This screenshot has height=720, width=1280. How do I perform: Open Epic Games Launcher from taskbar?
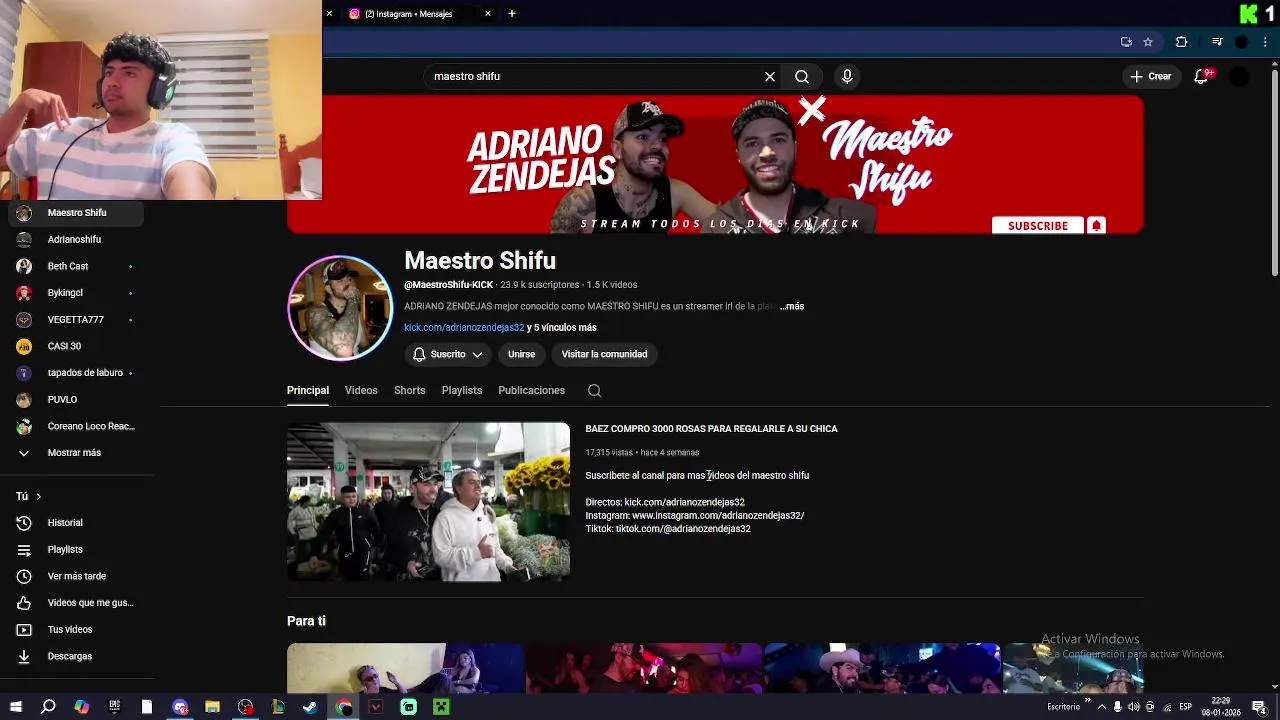pyautogui.click(x=114, y=707)
